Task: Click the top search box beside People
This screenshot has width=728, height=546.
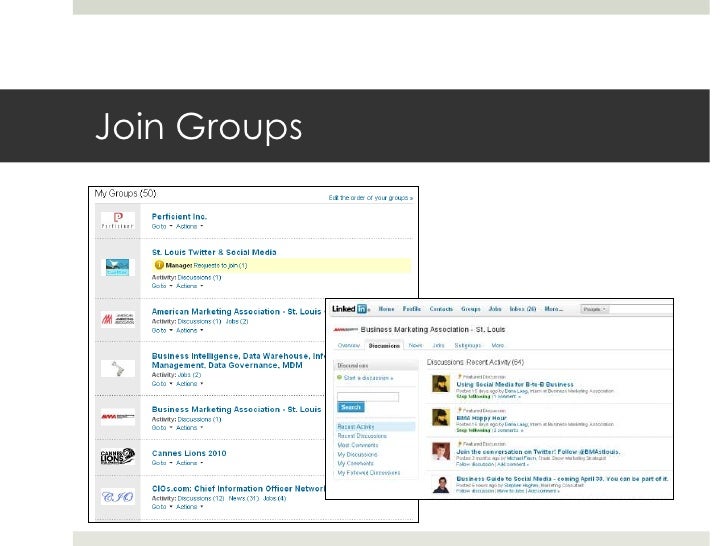Action: click(641, 309)
